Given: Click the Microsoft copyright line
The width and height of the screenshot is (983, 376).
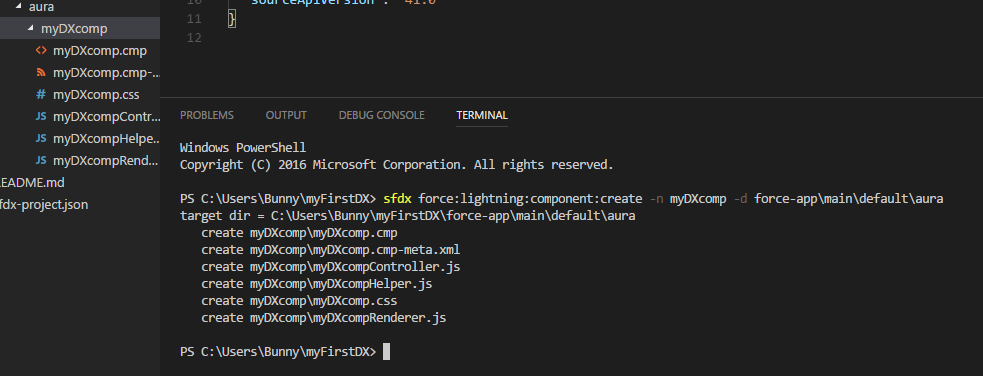Looking at the screenshot, I should (397, 165).
